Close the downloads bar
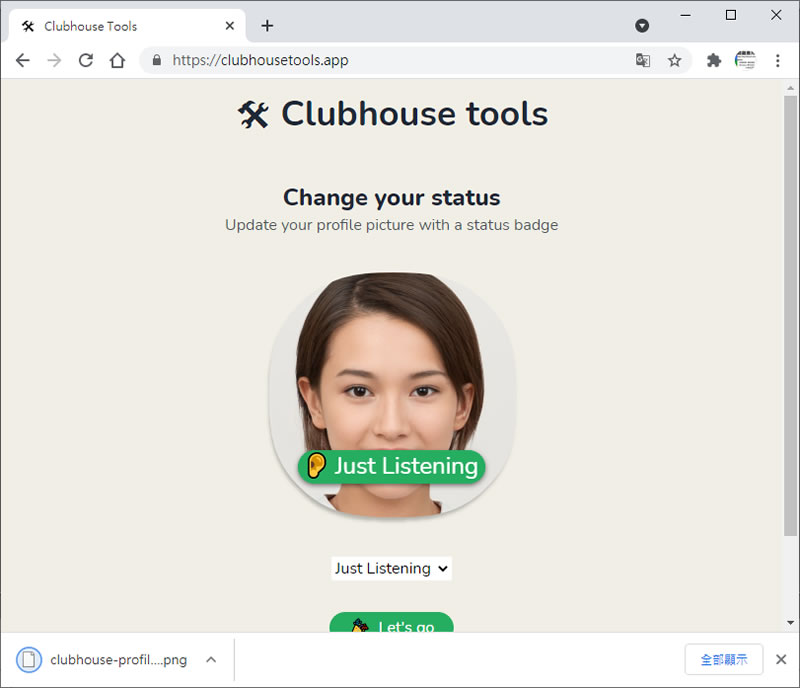Viewport: 800px width, 688px height. click(x=781, y=659)
